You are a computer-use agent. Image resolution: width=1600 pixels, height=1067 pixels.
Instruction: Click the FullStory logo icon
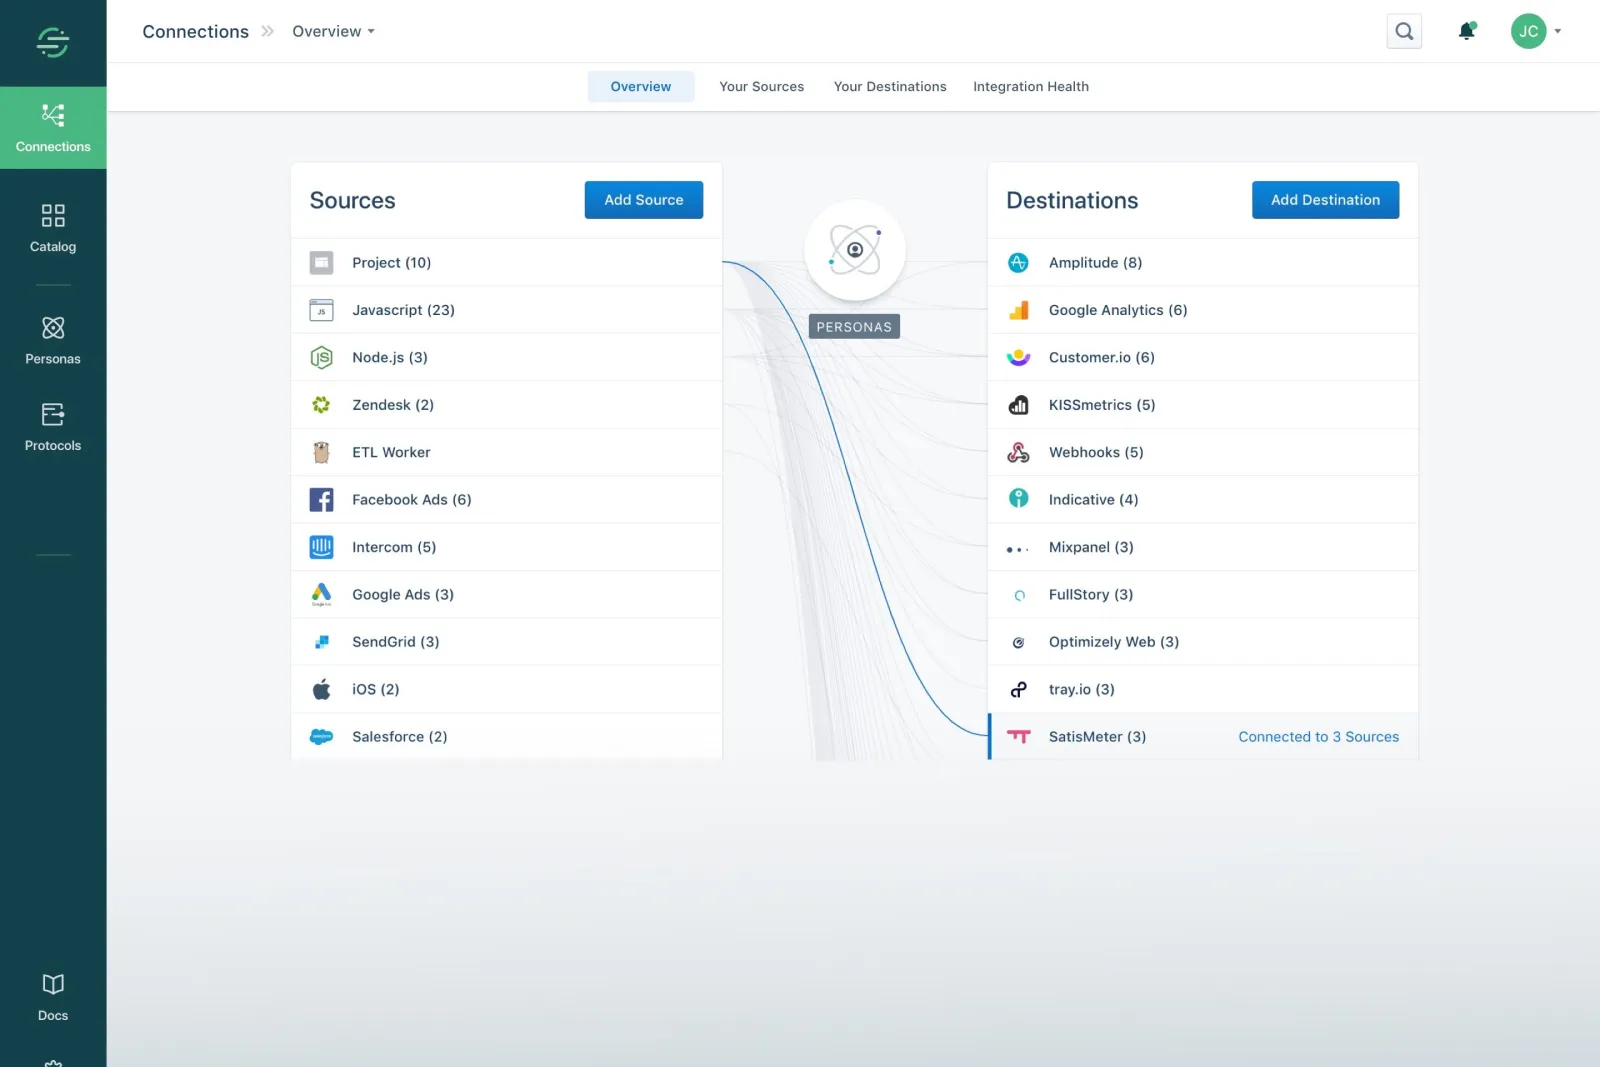pos(1019,595)
